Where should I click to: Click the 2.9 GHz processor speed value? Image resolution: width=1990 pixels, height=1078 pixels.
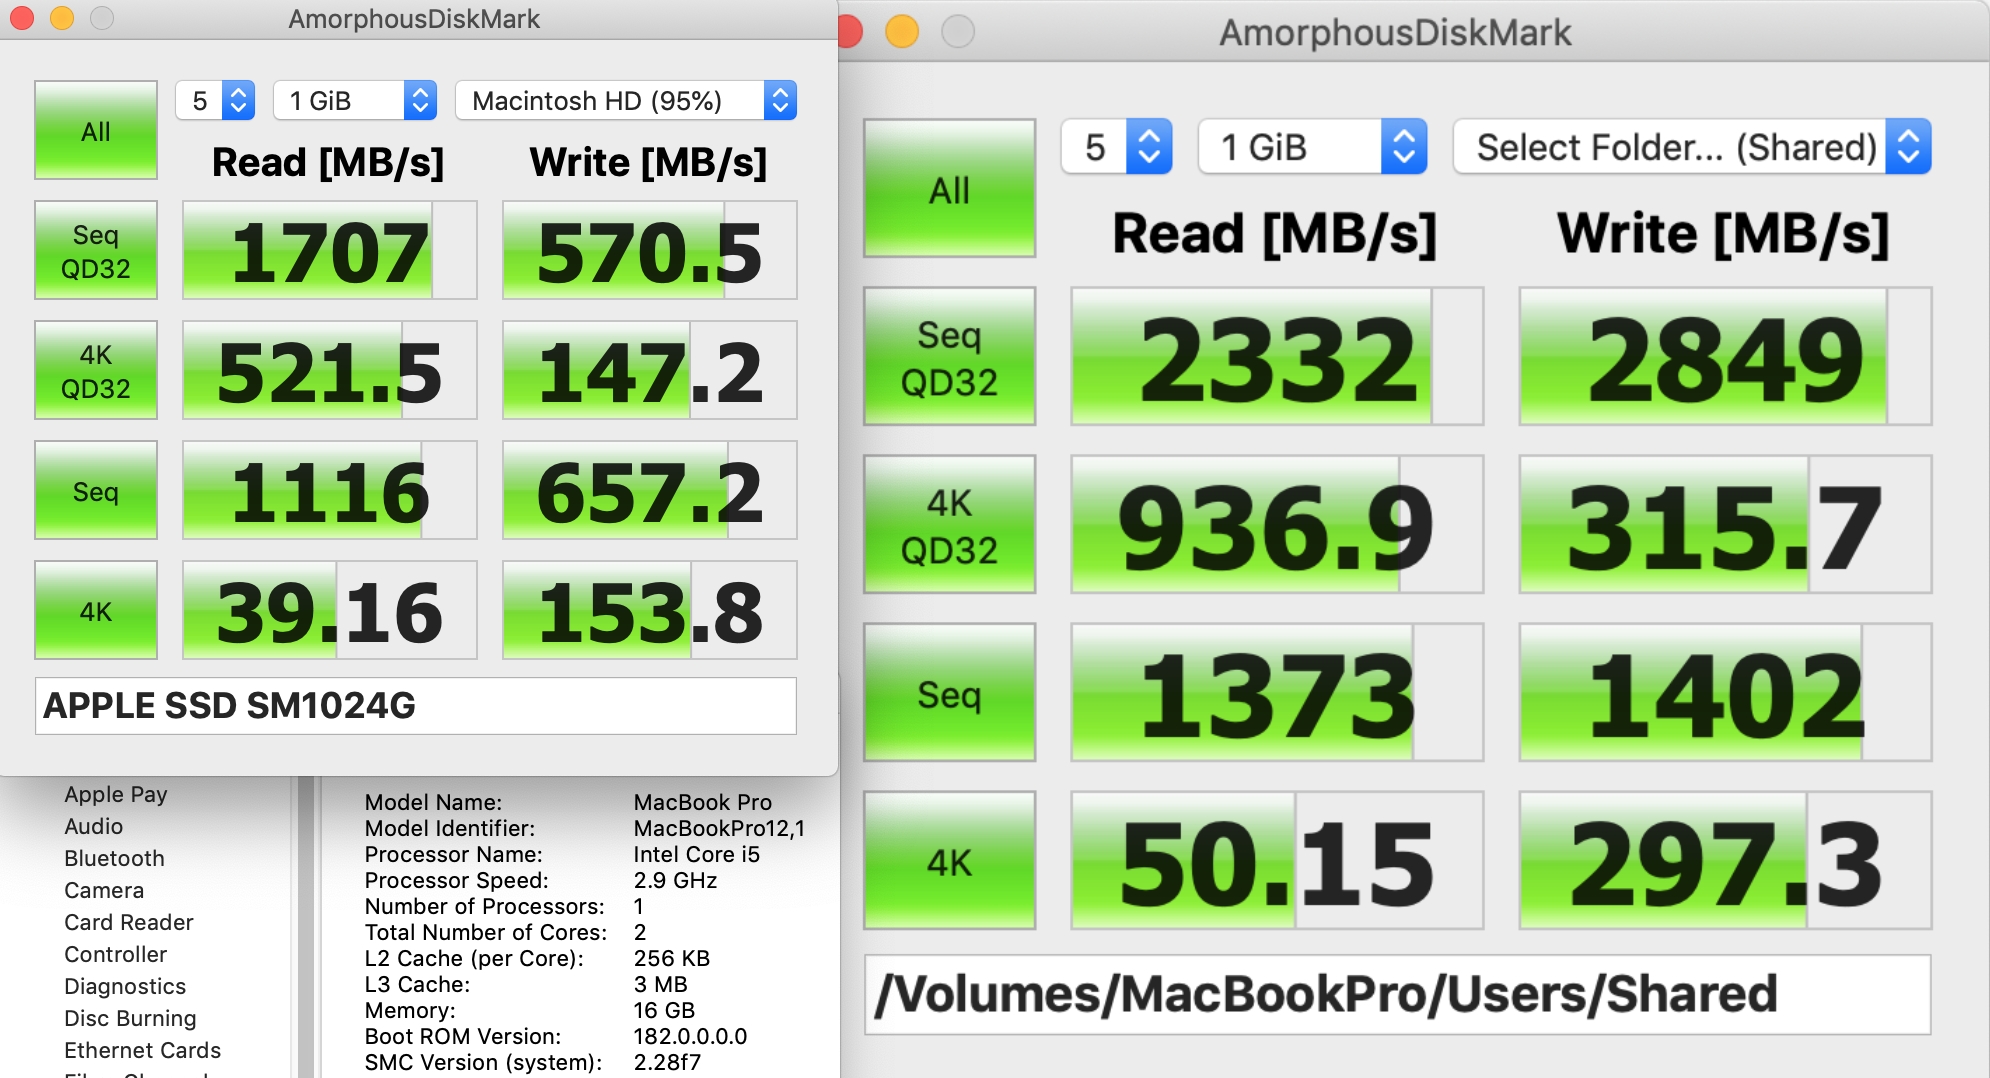pos(676,880)
